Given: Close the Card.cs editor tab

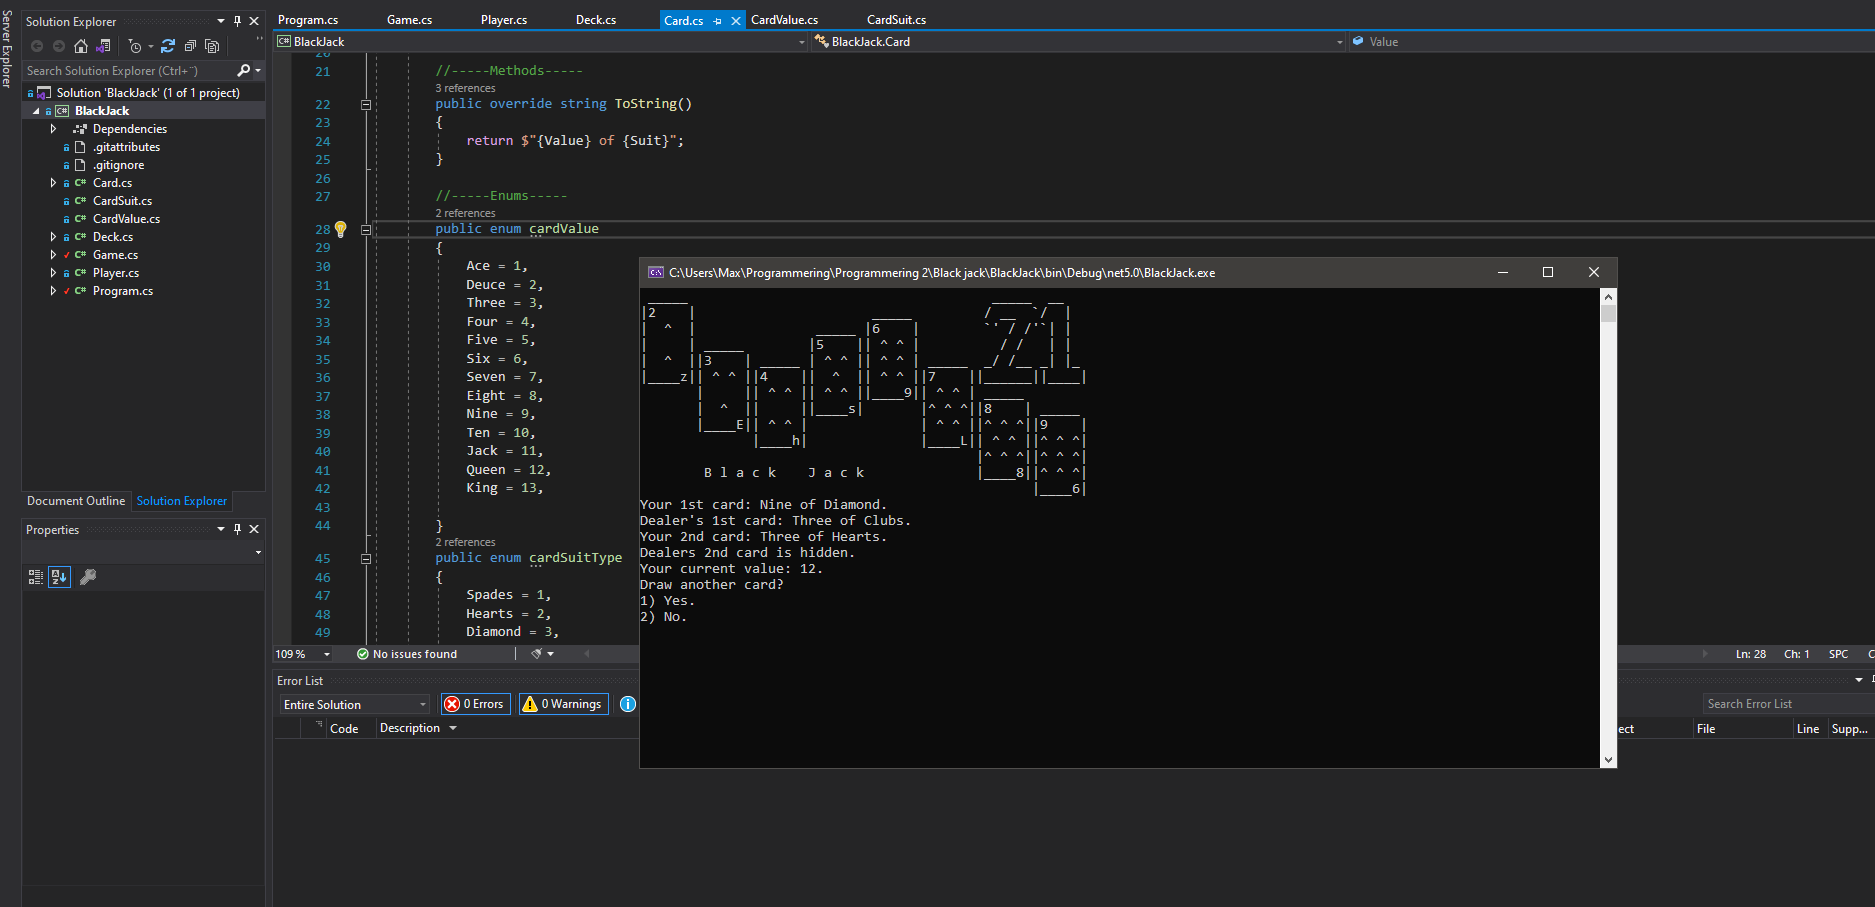Looking at the screenshot, I should tap(736, 20).
